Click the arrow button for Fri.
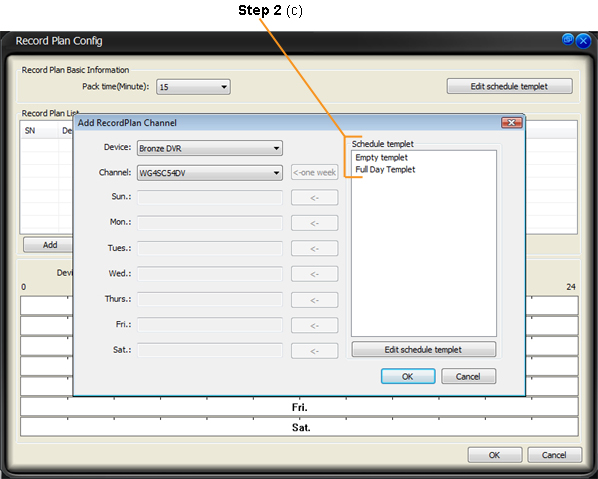 [x=315, y=325]
